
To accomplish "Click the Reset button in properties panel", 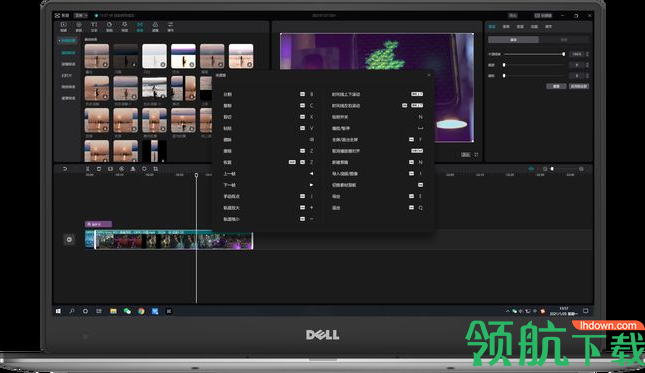I will point(556,86).
